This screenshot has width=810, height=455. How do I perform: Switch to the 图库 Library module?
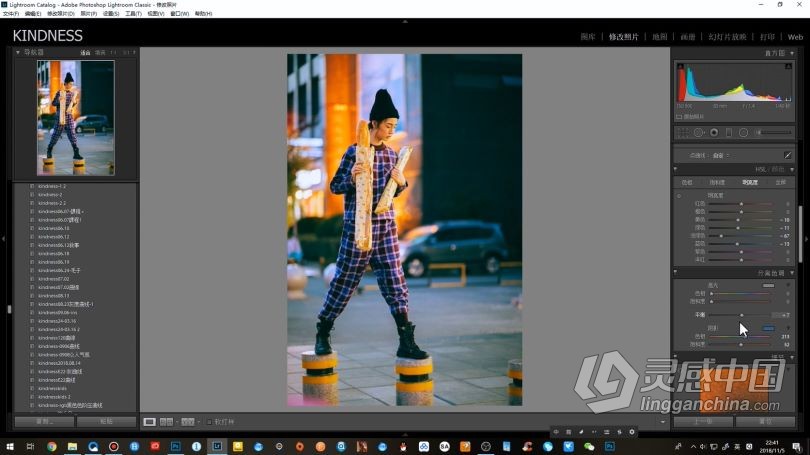click(x=588, y=36)
